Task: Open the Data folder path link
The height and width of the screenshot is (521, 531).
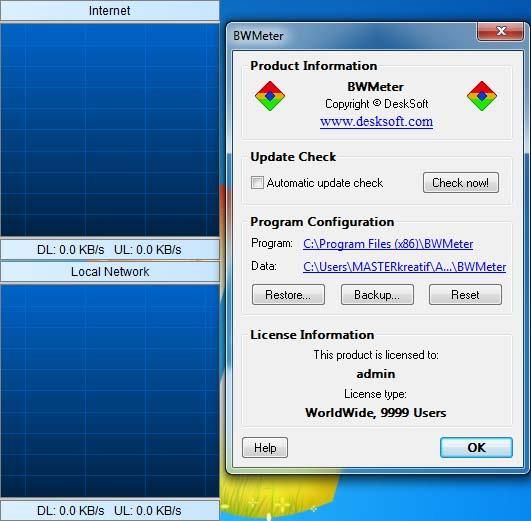Action: (x=405, y=267)
